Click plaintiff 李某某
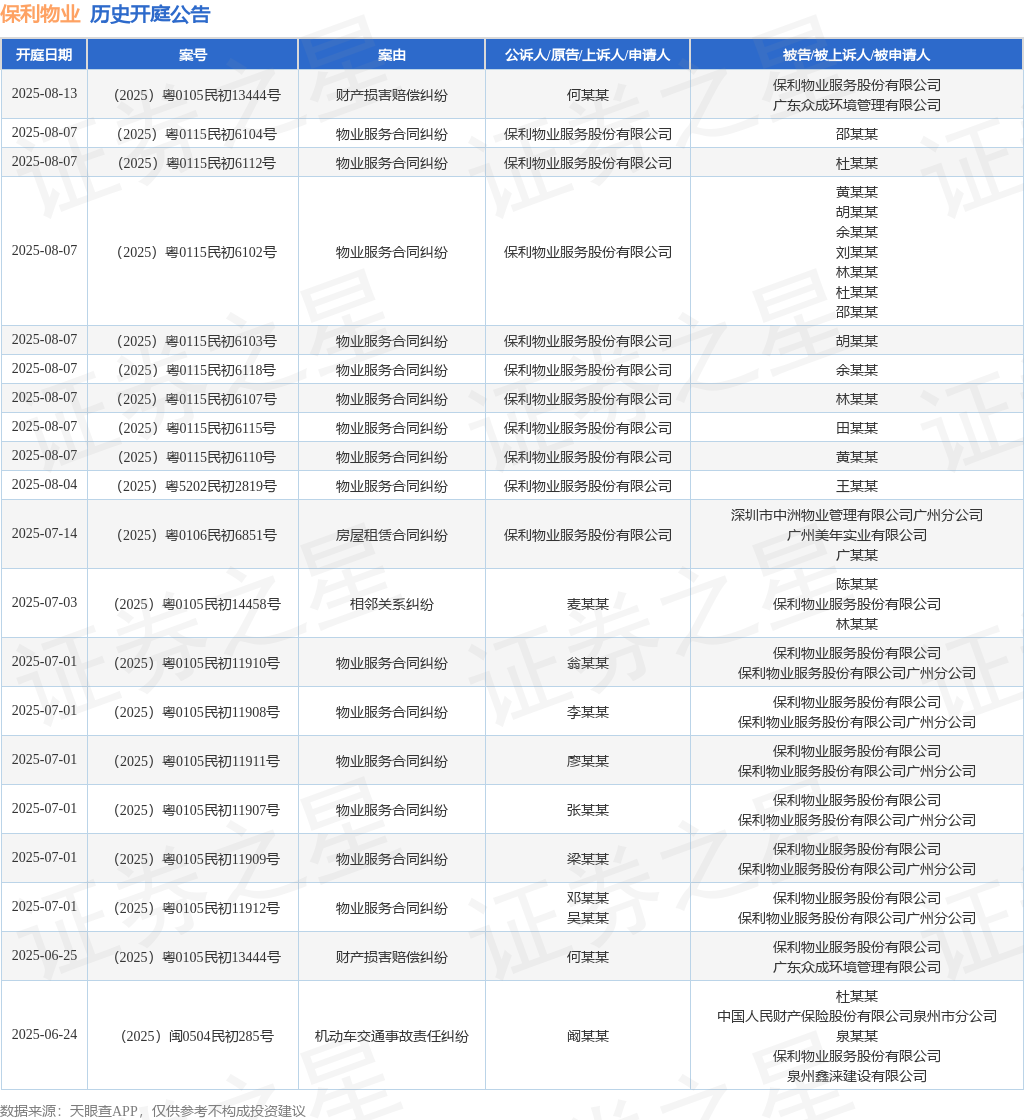Screen dimensions: 1024x1120 (588, 712)
